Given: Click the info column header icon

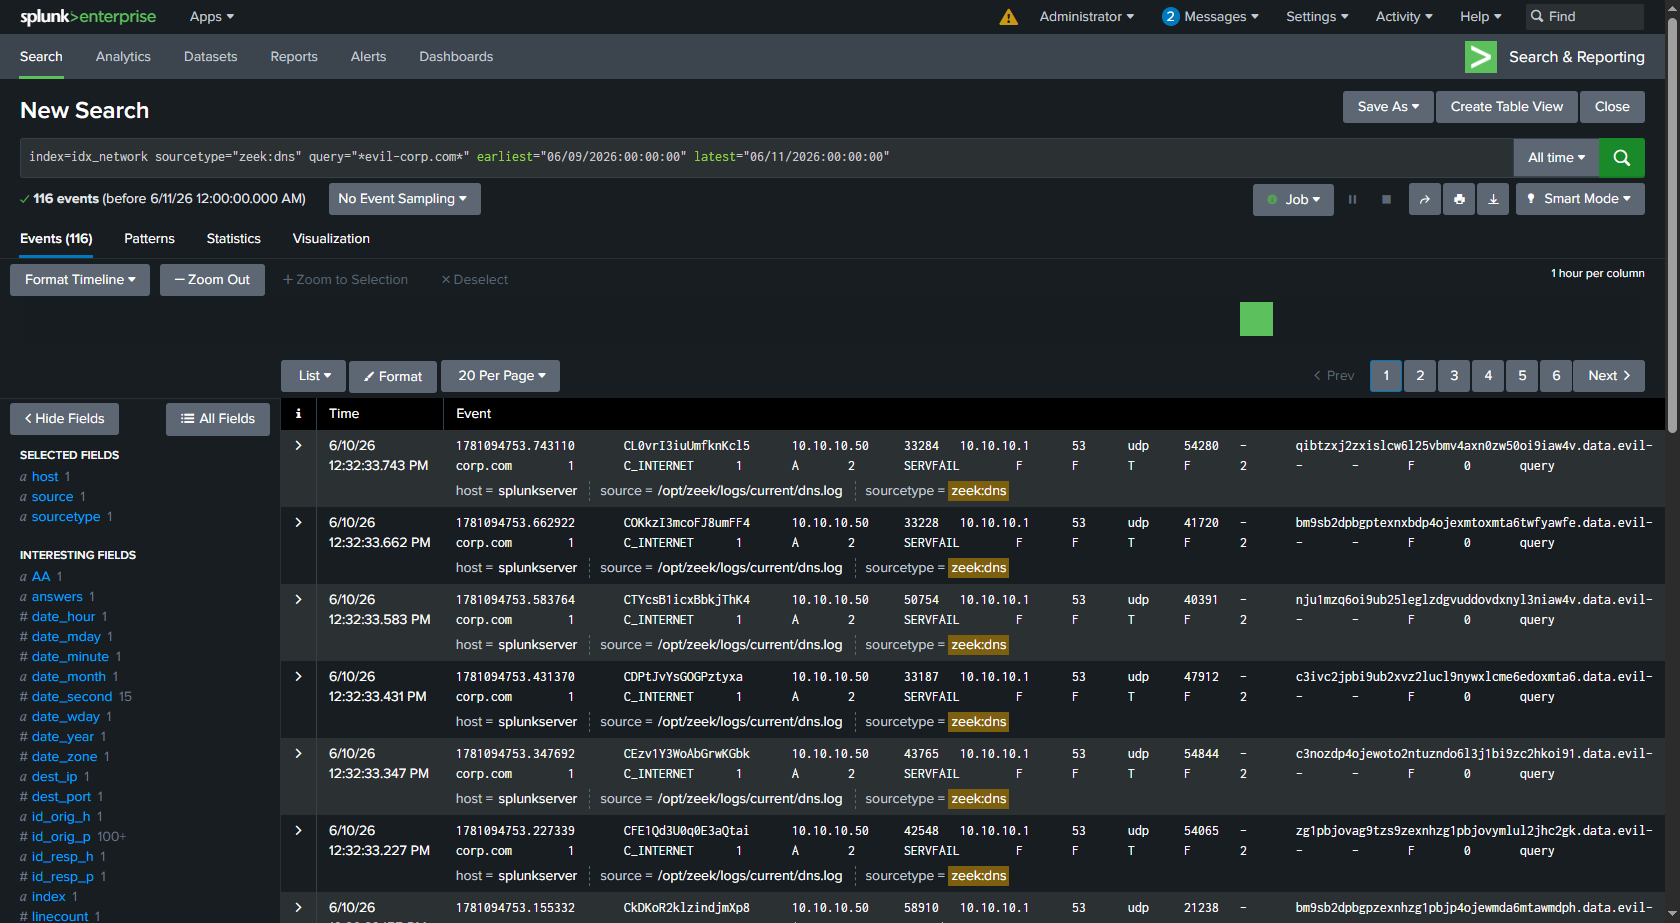Looking at the screenshot, I should (298, 413).
